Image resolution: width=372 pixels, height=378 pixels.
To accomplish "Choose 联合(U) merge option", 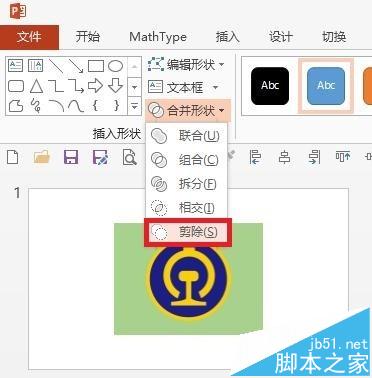I will click(x=186, y=136).
